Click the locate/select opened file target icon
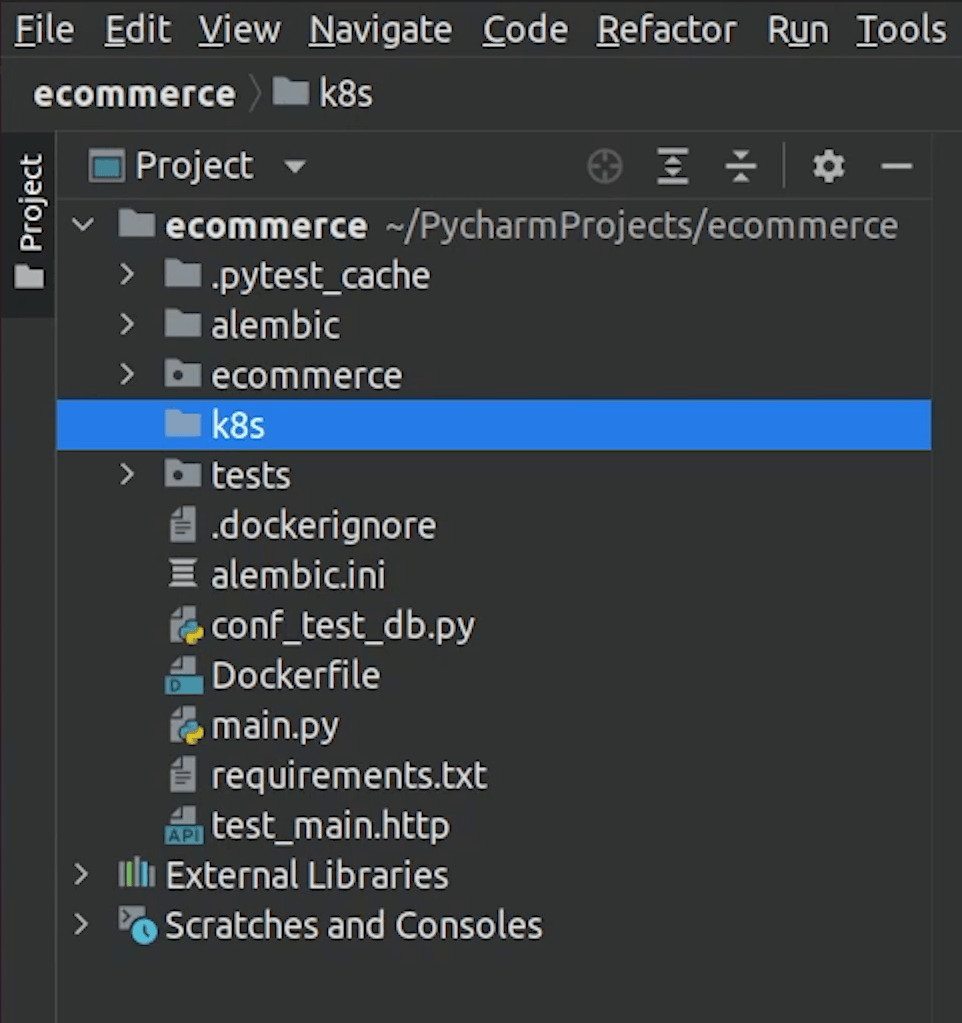The width and height of the screenshot is (962, 1023). click(604, 166)
